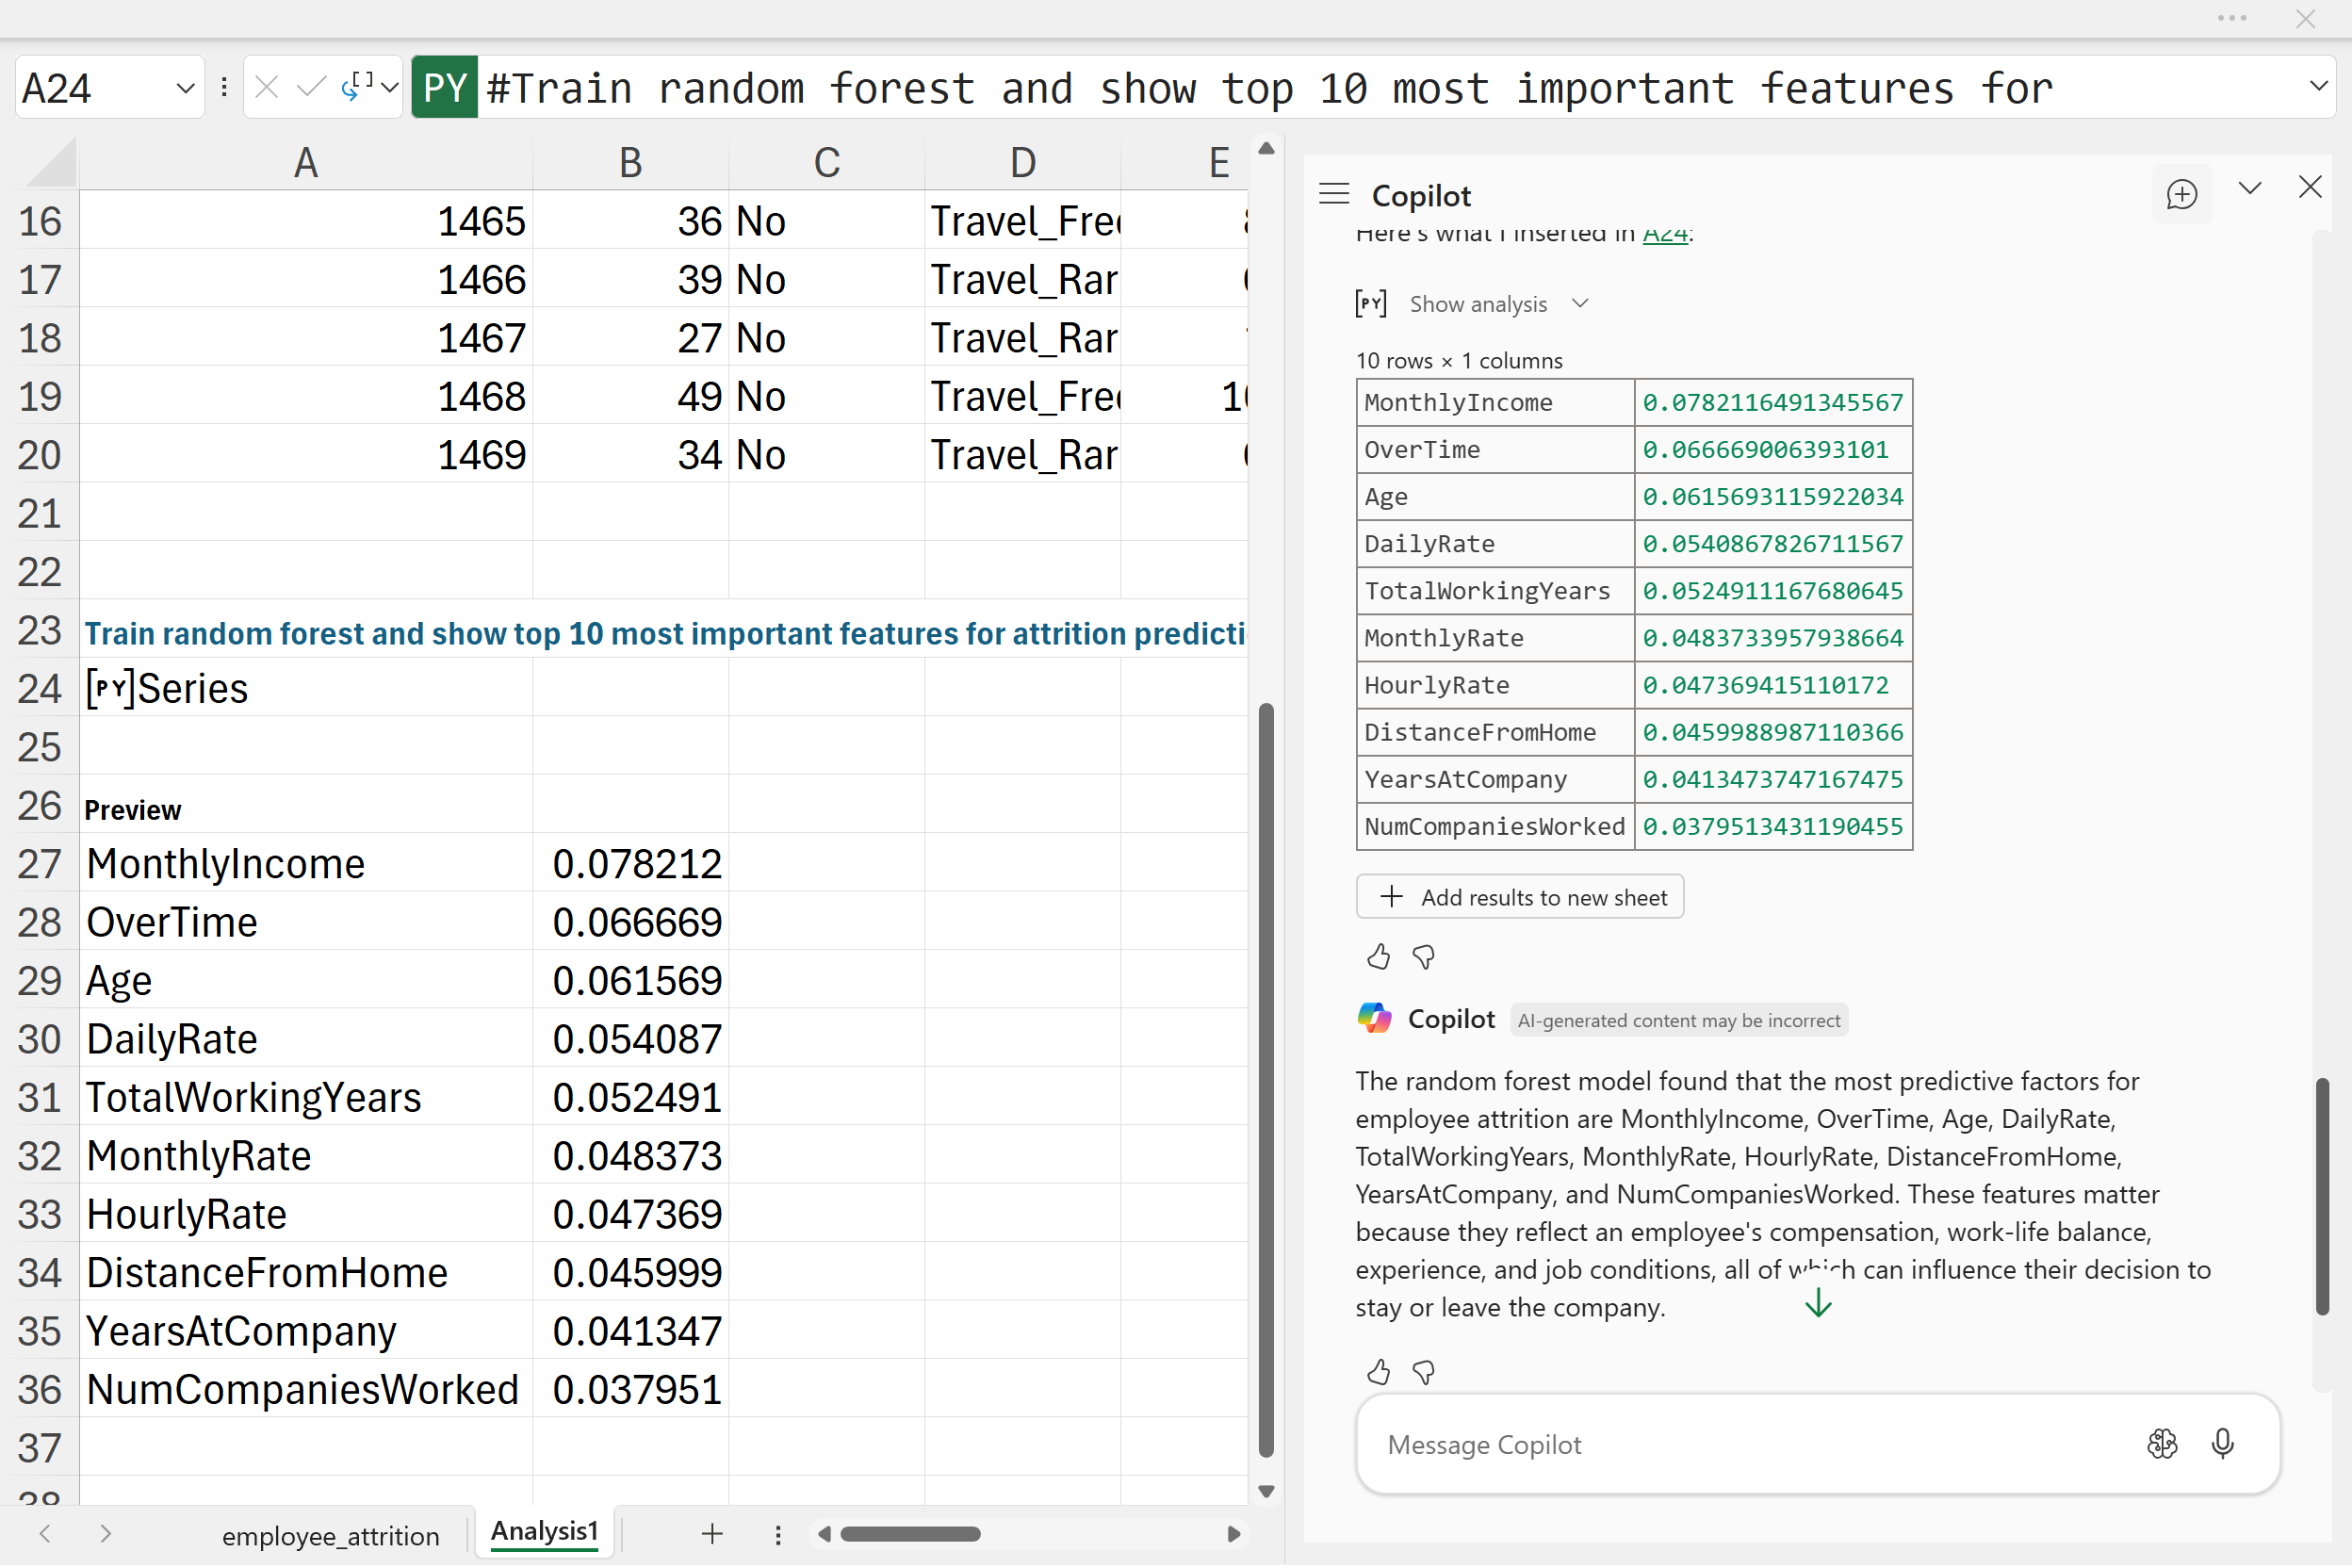
Task: Switch to the employee_attrition sheet tab
Action: tap(330, 1536)
